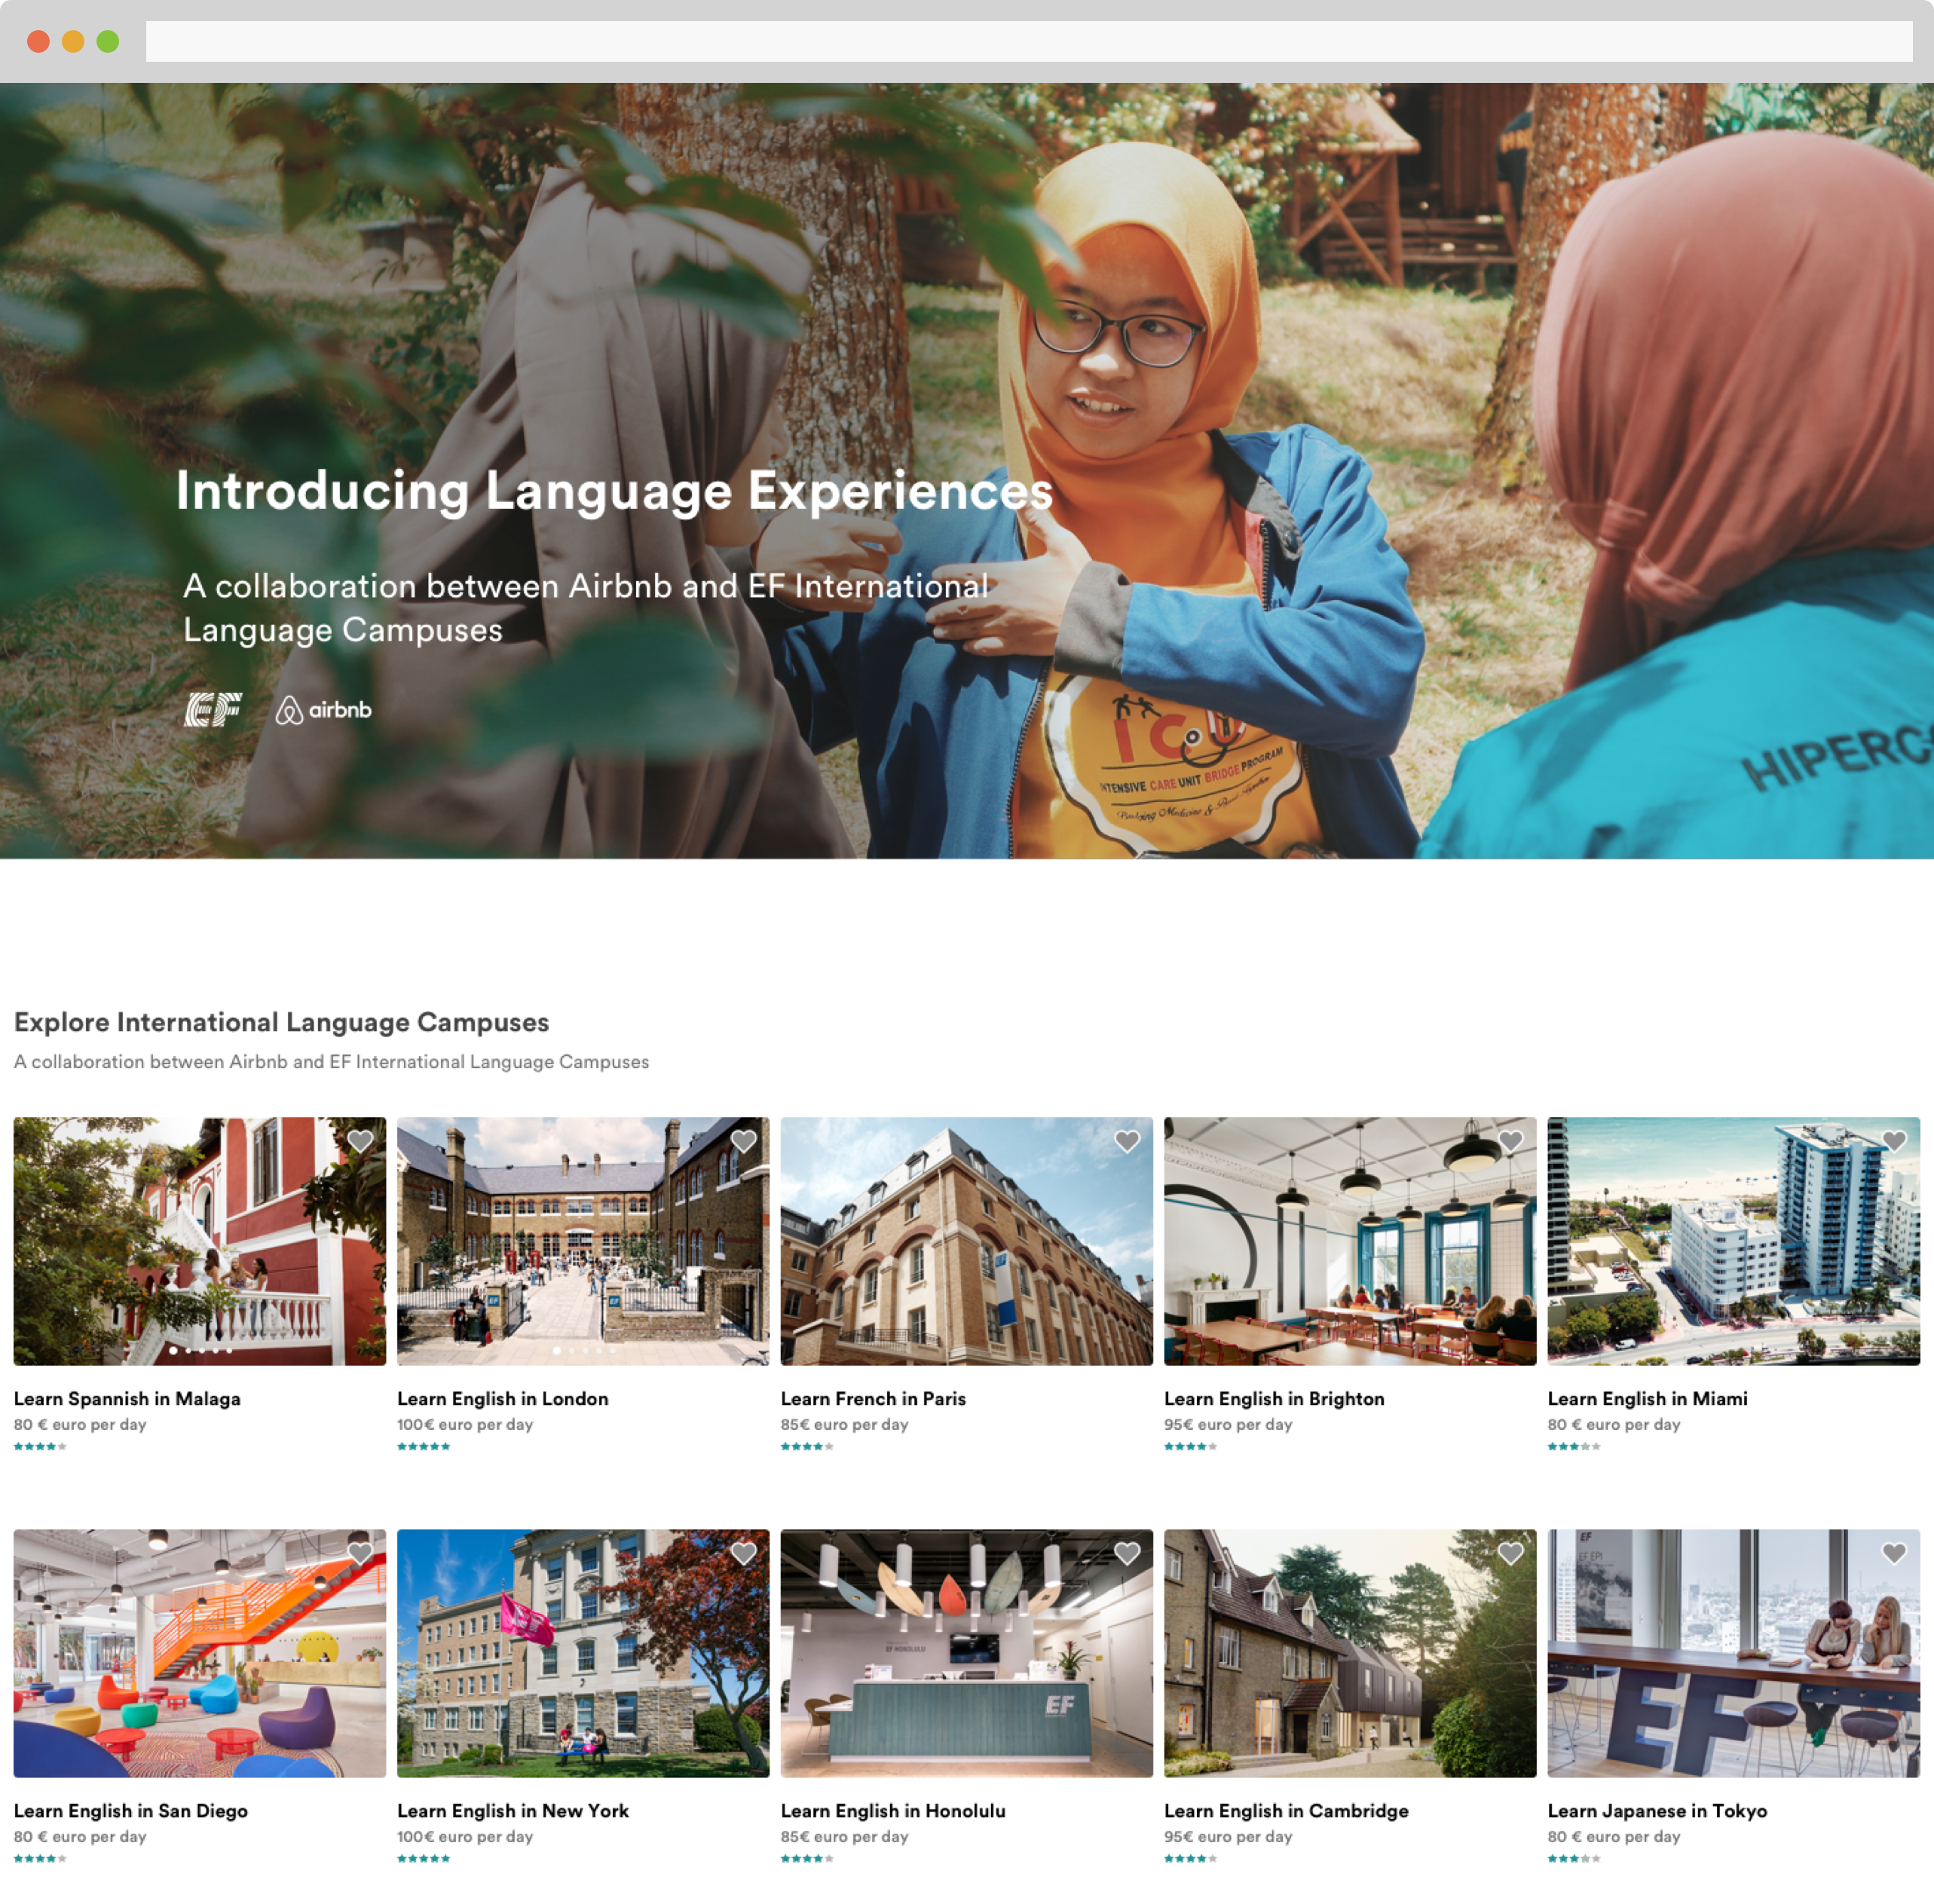Open the Brighton dining room photo
1934x1904 pixels.
click(x=1350, y=1241)
